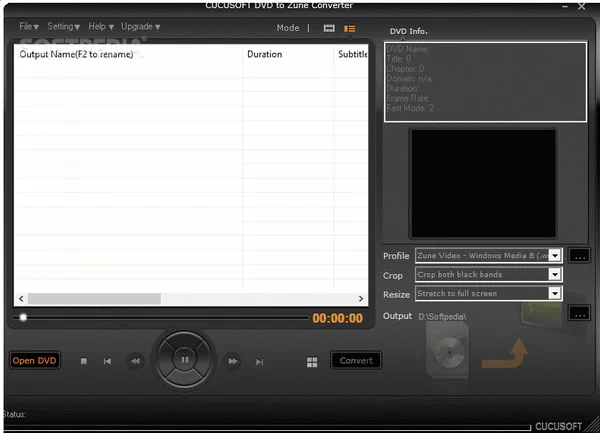Open the Upgrade menu

coord(140,26)
